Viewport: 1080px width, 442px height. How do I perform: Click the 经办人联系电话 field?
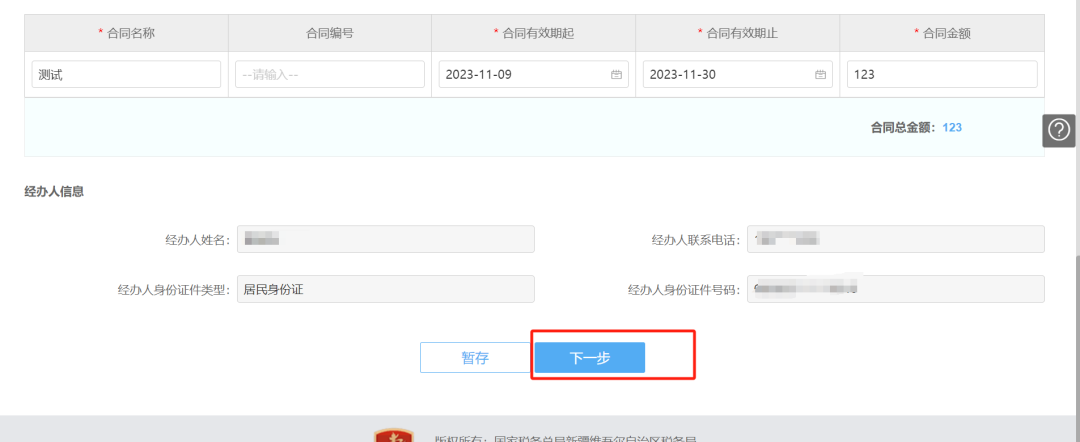(895, 239)
